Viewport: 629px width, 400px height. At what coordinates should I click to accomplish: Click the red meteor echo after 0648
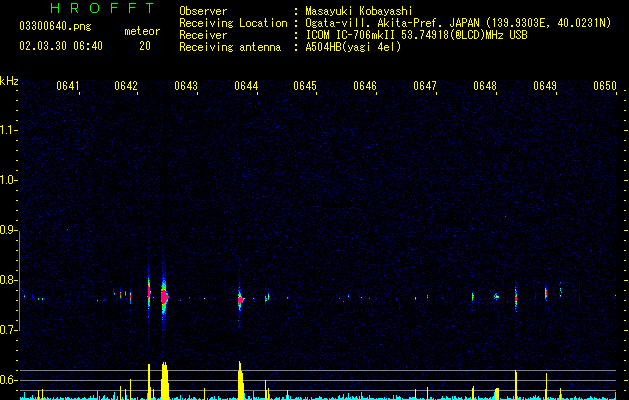[516, 298]
